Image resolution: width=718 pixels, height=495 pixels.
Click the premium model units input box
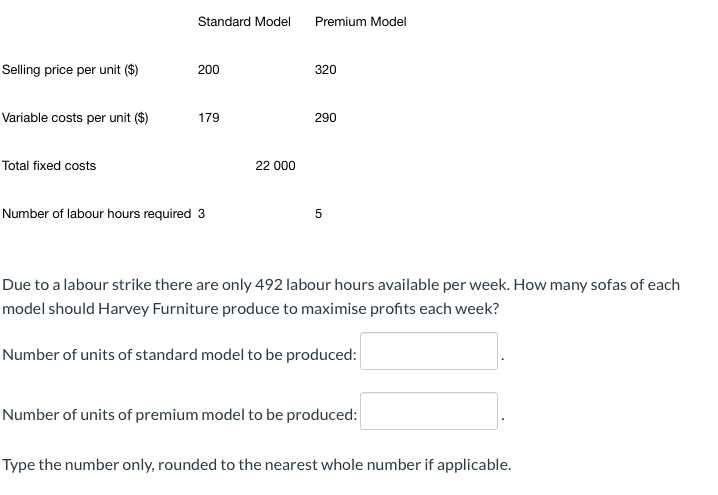429,411
